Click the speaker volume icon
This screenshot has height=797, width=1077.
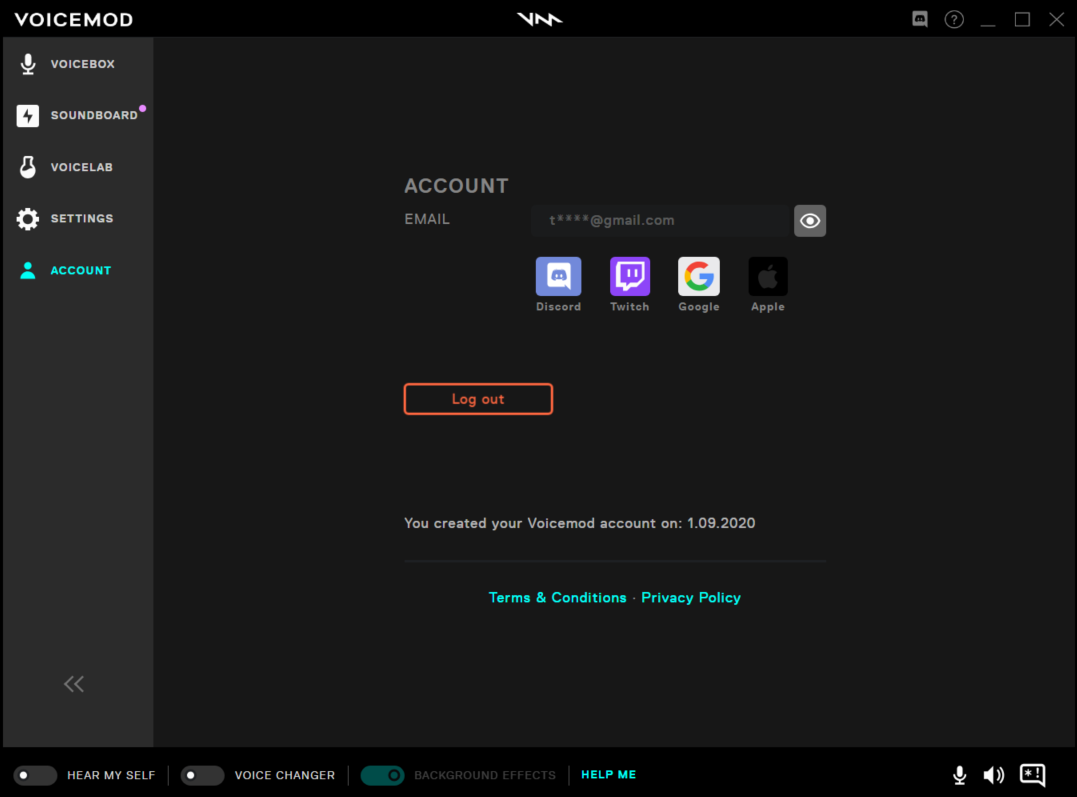[x=993, y=775]
